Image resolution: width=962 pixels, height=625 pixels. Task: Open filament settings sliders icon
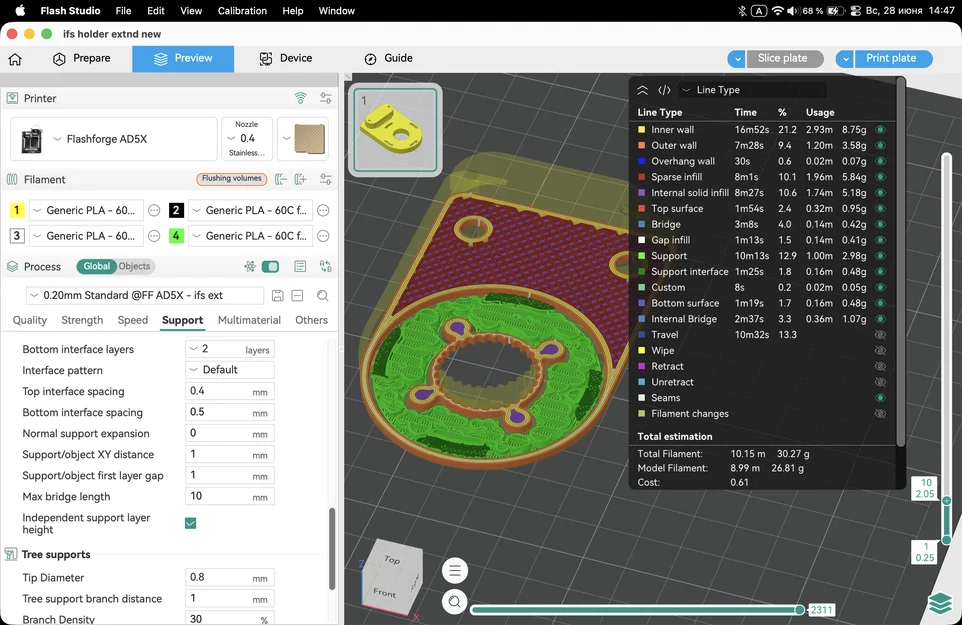pyautogui.click(x=326, y=179)
